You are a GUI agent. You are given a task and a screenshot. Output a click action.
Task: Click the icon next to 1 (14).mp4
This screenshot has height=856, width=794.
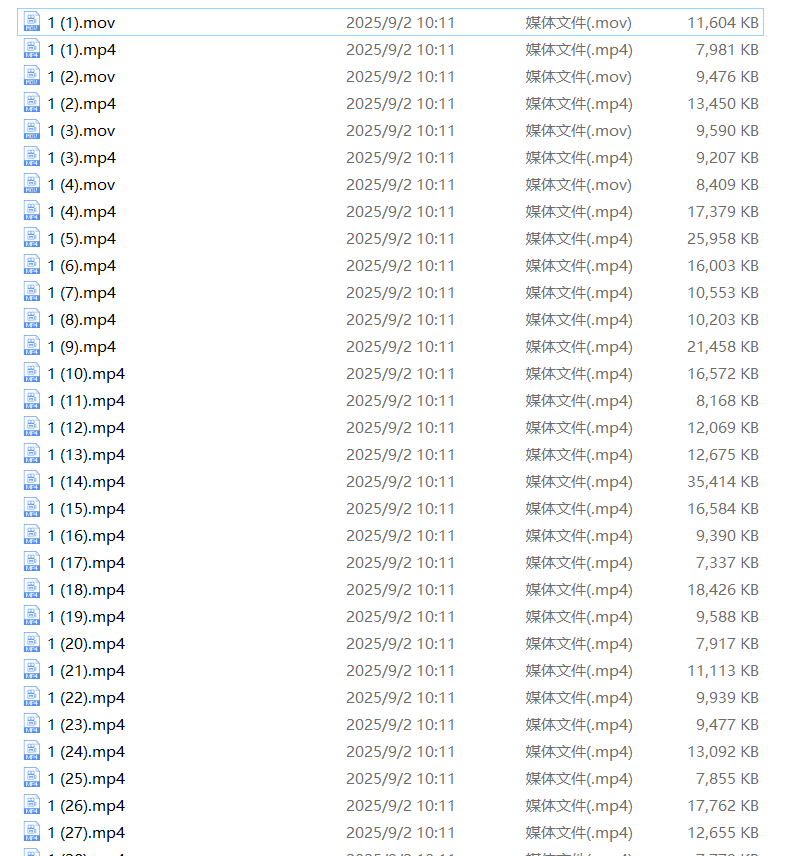click(31, 481)
